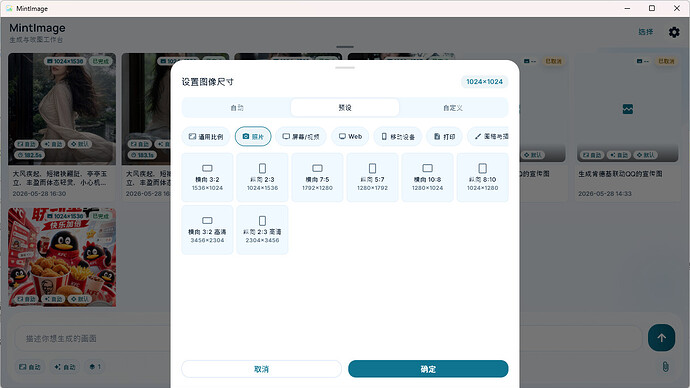The height and width of the screenshot is (388, 690).
Task: Switch to the 预设 tab
Action: coord(345,108)
